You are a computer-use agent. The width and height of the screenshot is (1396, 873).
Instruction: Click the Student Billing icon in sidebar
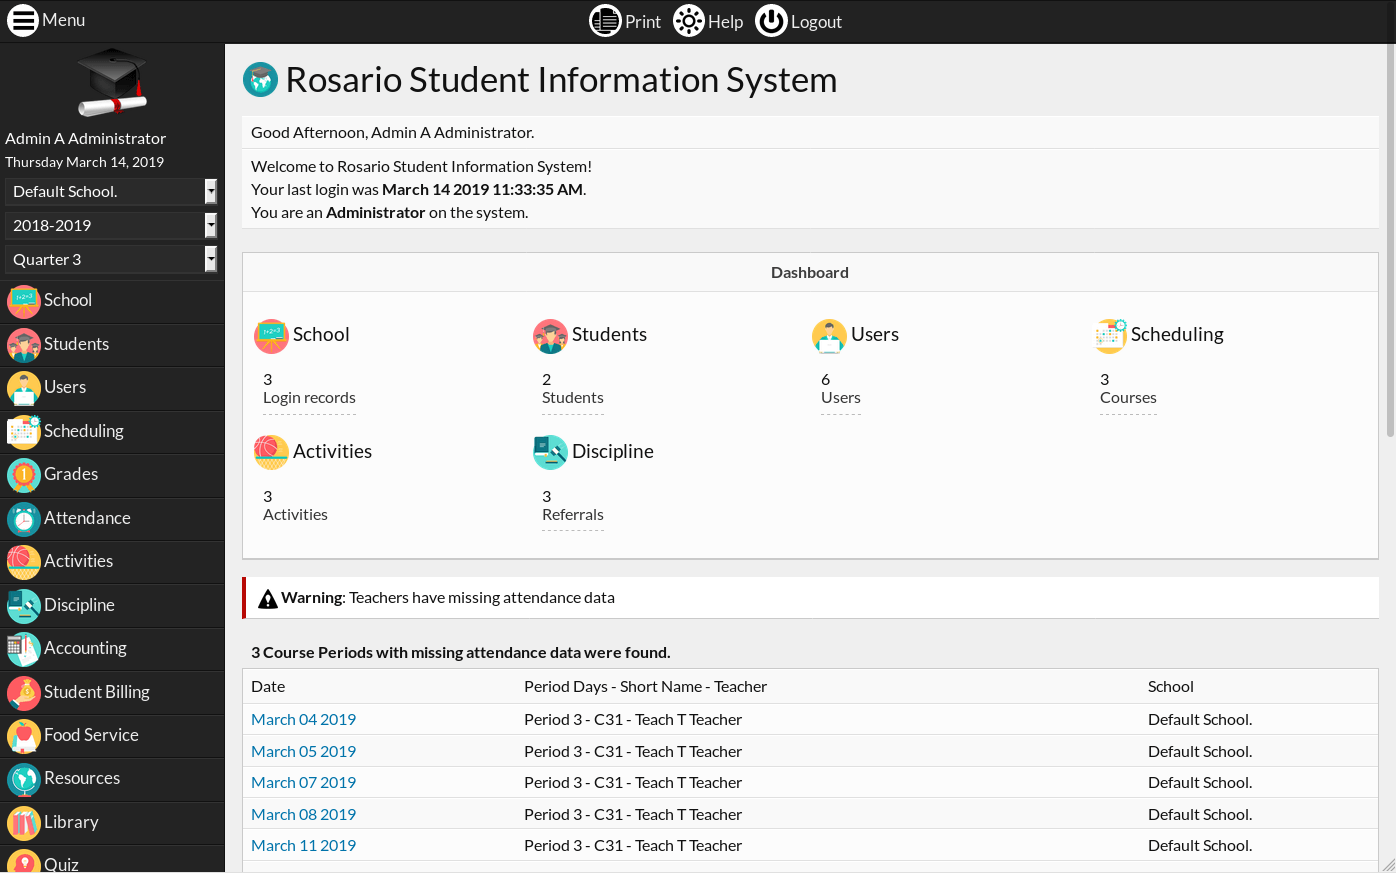[x=24, y=692]
